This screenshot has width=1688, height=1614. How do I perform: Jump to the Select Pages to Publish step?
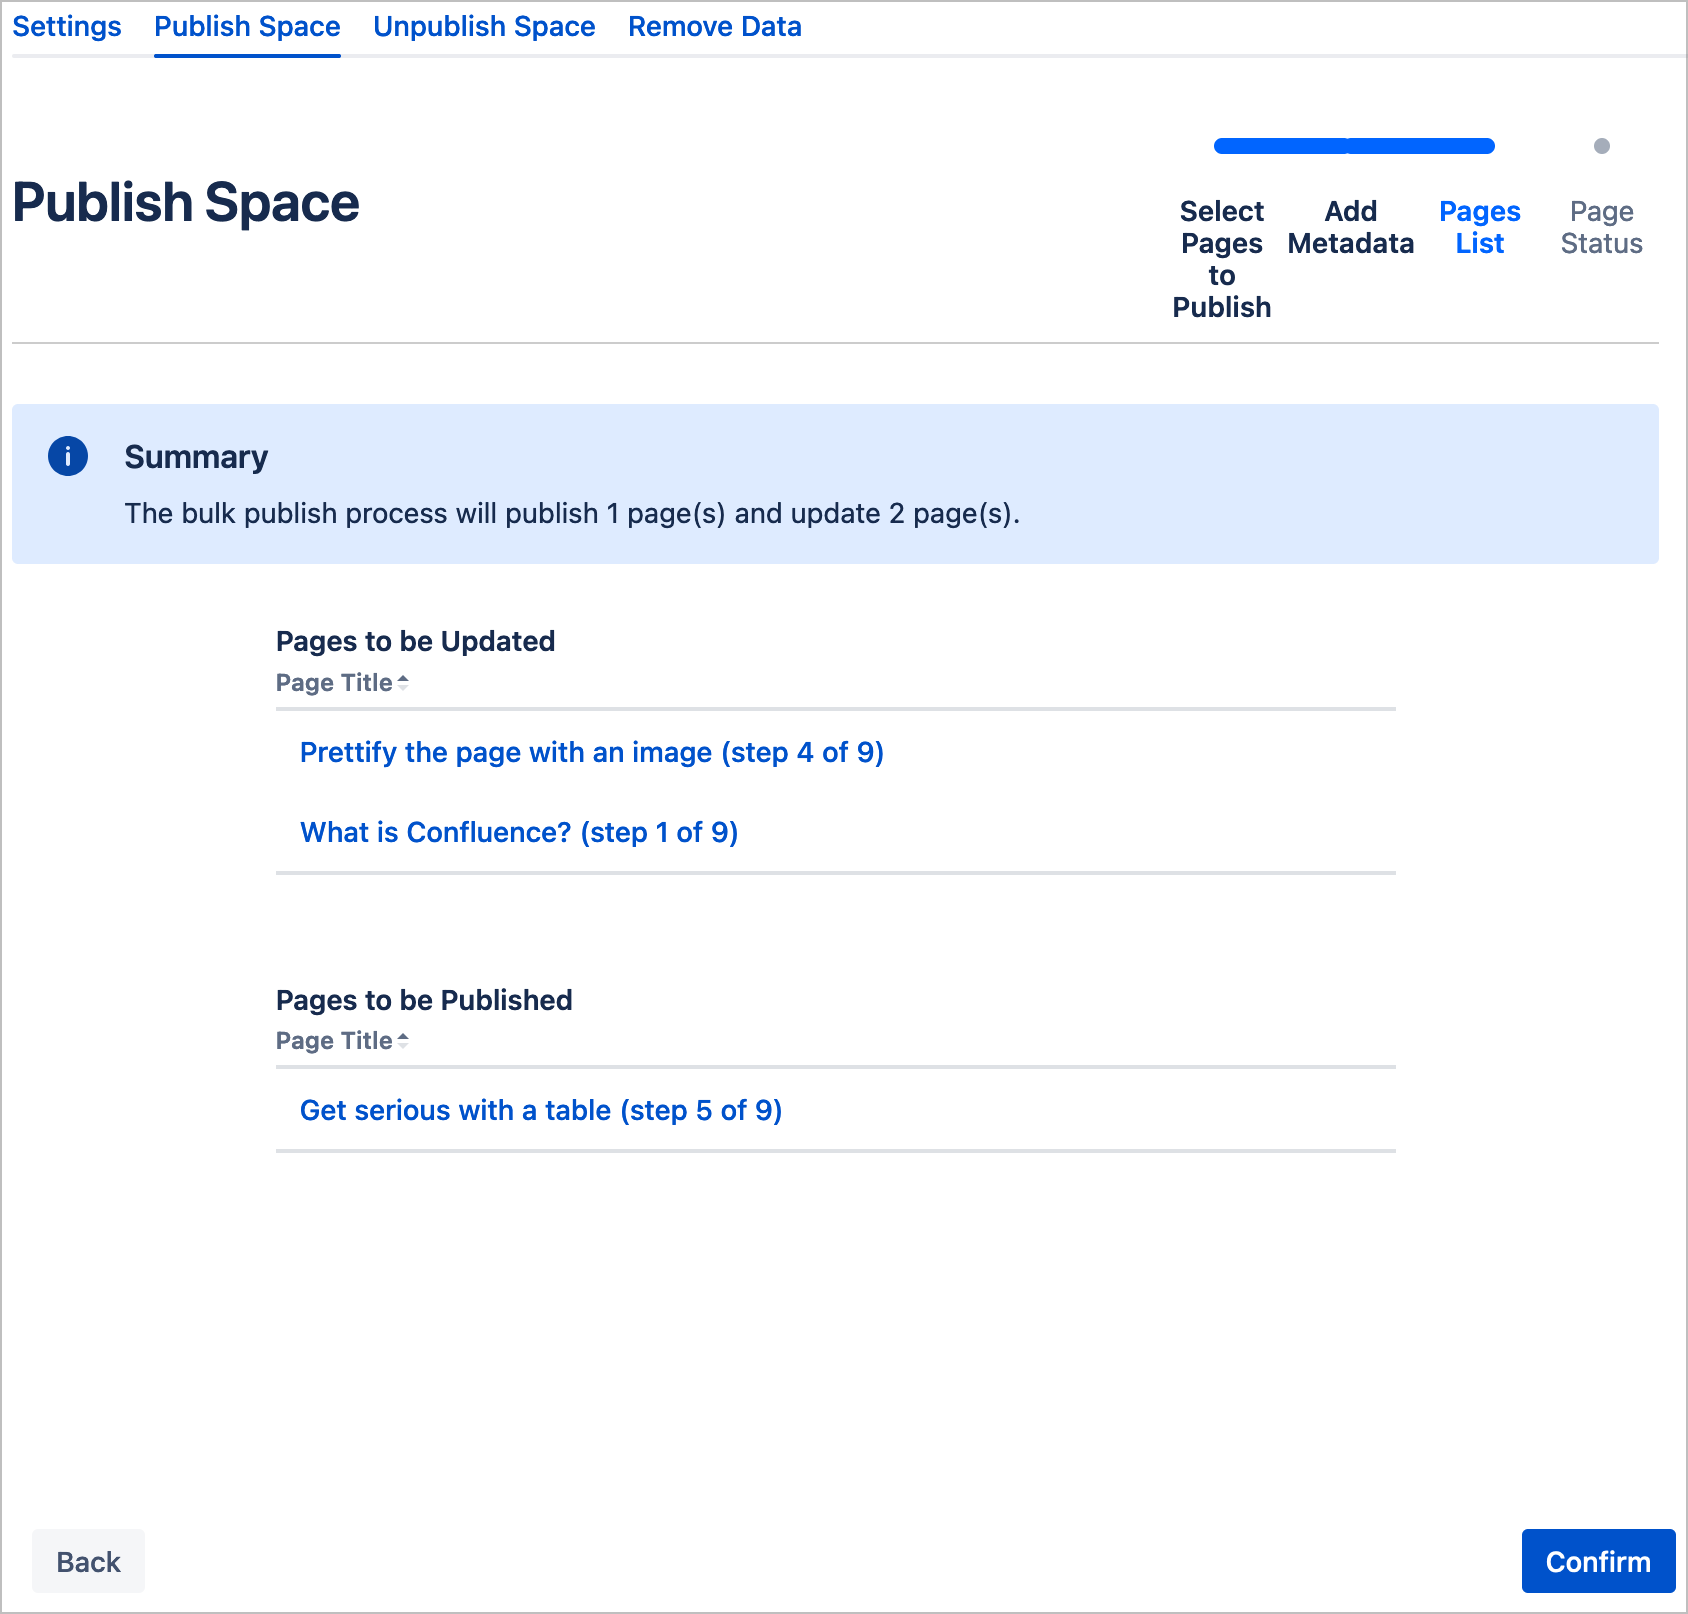point(1221,259)
